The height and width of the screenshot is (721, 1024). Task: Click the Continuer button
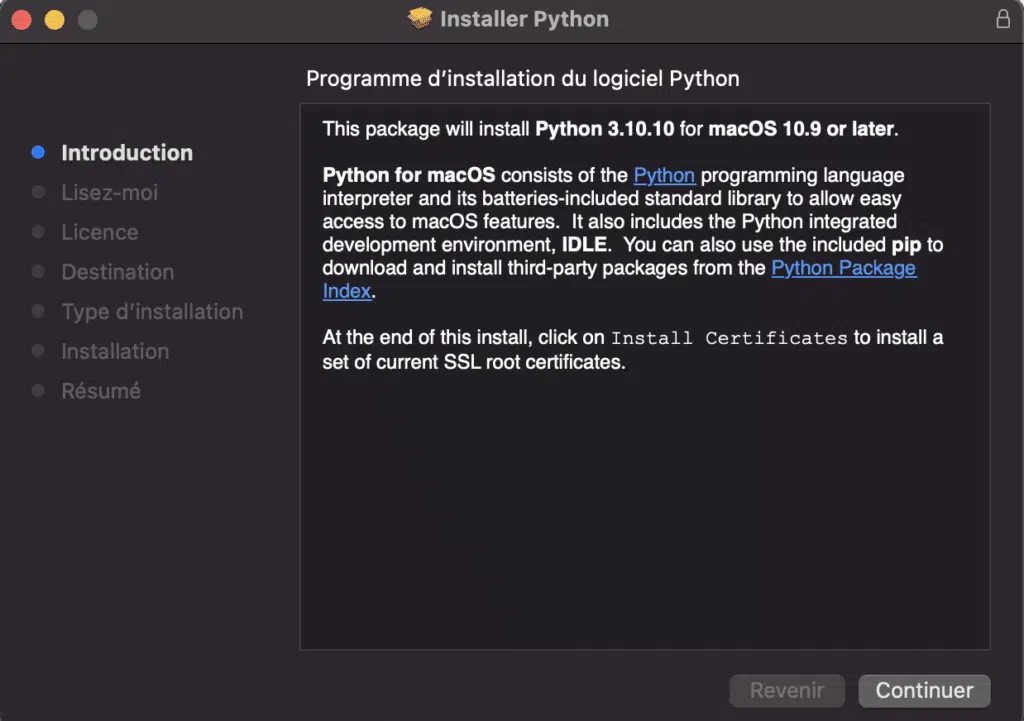click(x=924, y=690)
